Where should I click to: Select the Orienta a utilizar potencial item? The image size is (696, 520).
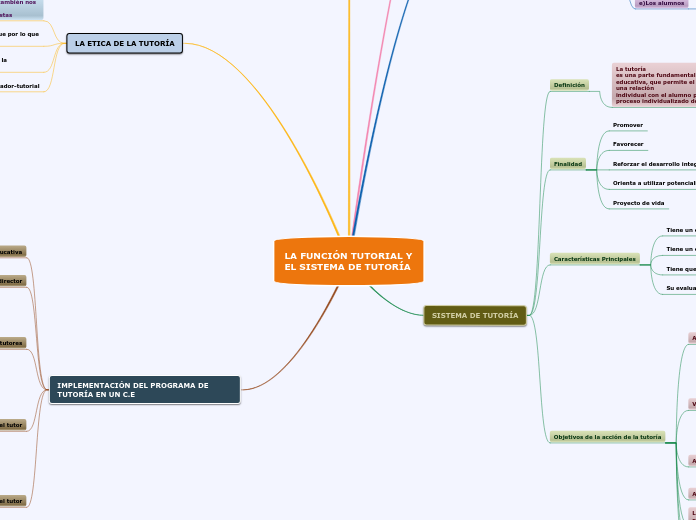(653, 183)
